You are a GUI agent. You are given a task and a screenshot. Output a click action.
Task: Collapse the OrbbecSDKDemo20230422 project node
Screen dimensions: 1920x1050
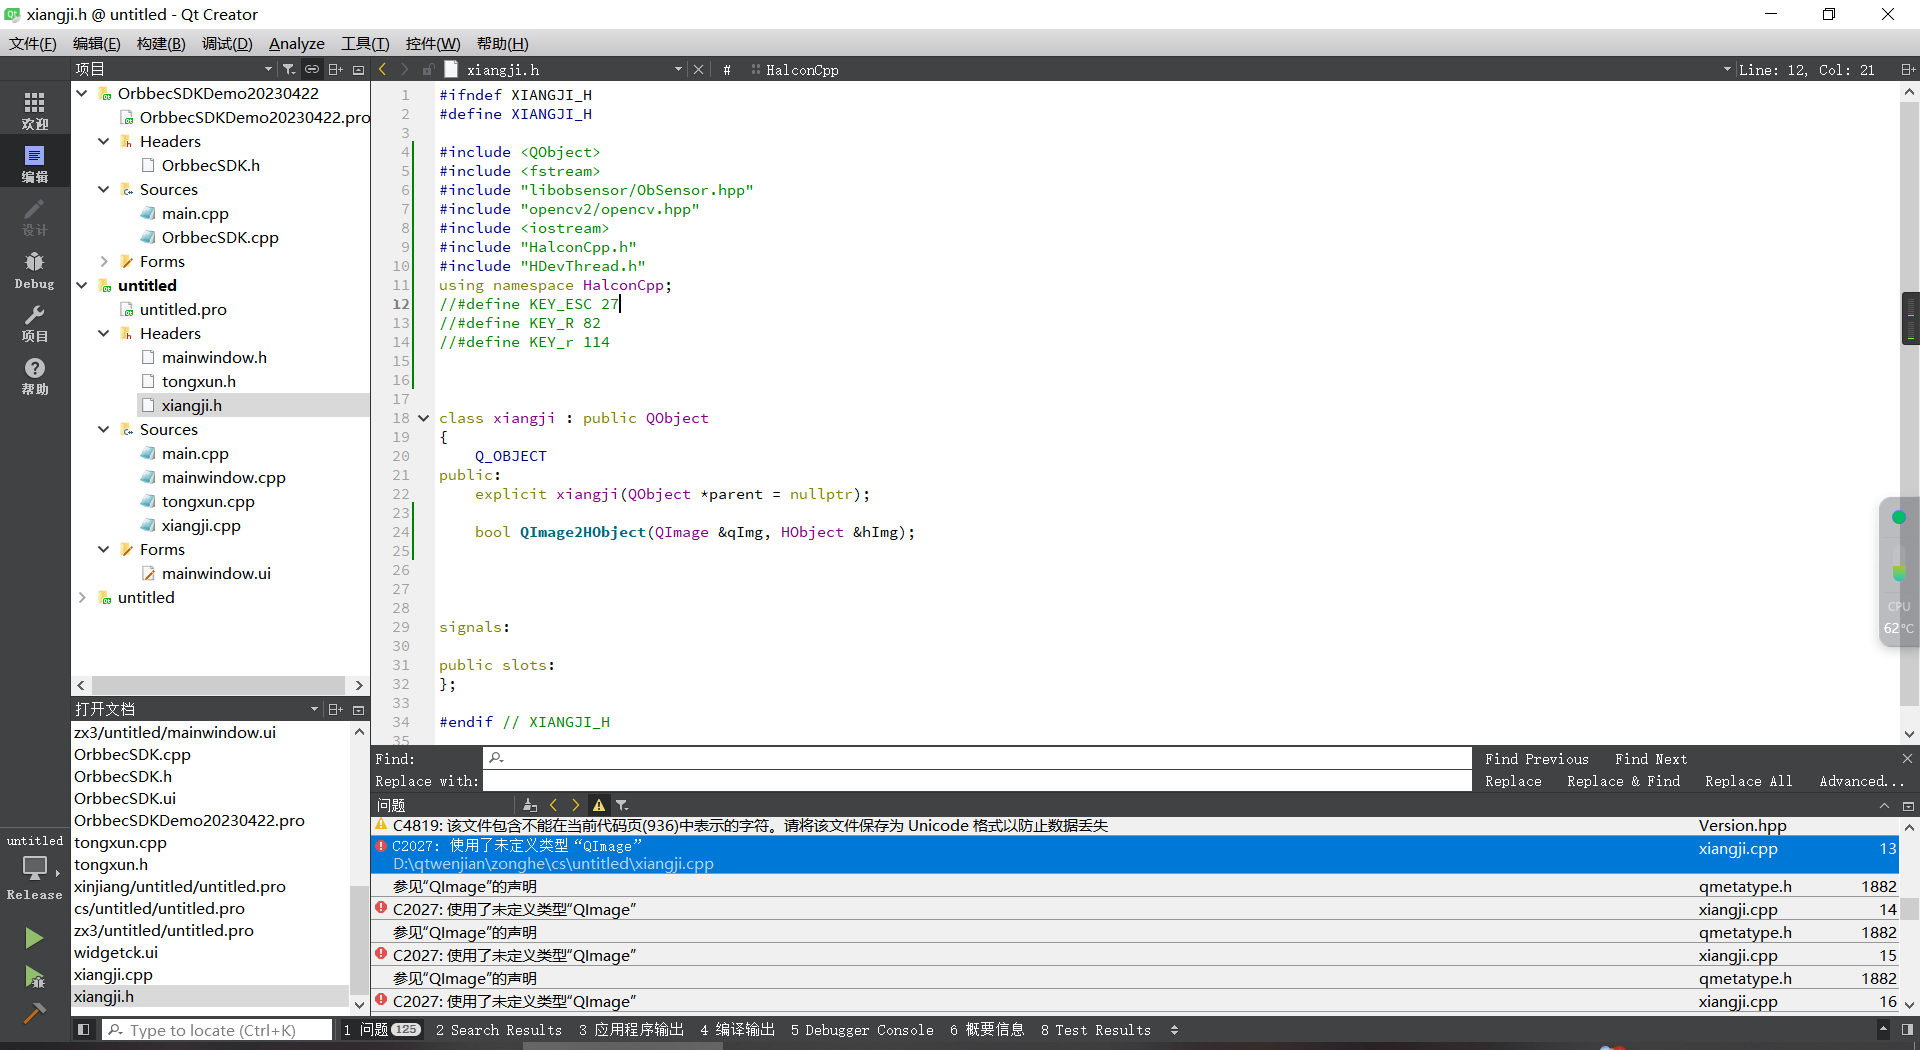[x=82, y=93]
